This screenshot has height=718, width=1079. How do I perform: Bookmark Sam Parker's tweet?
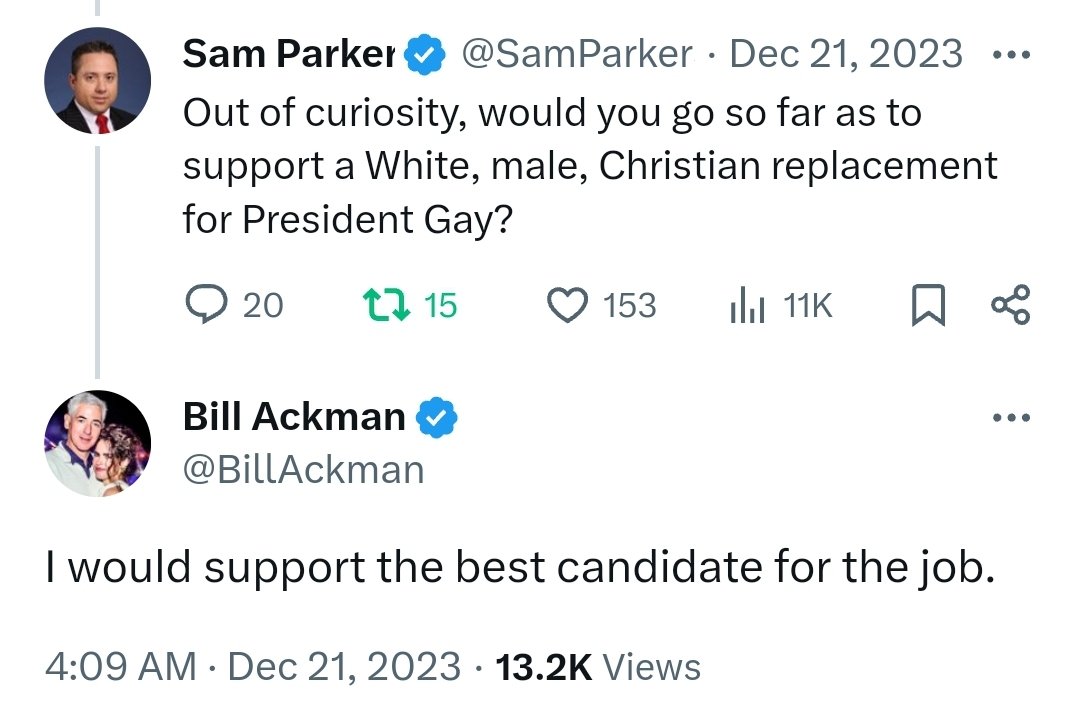[x=926, y=305]
